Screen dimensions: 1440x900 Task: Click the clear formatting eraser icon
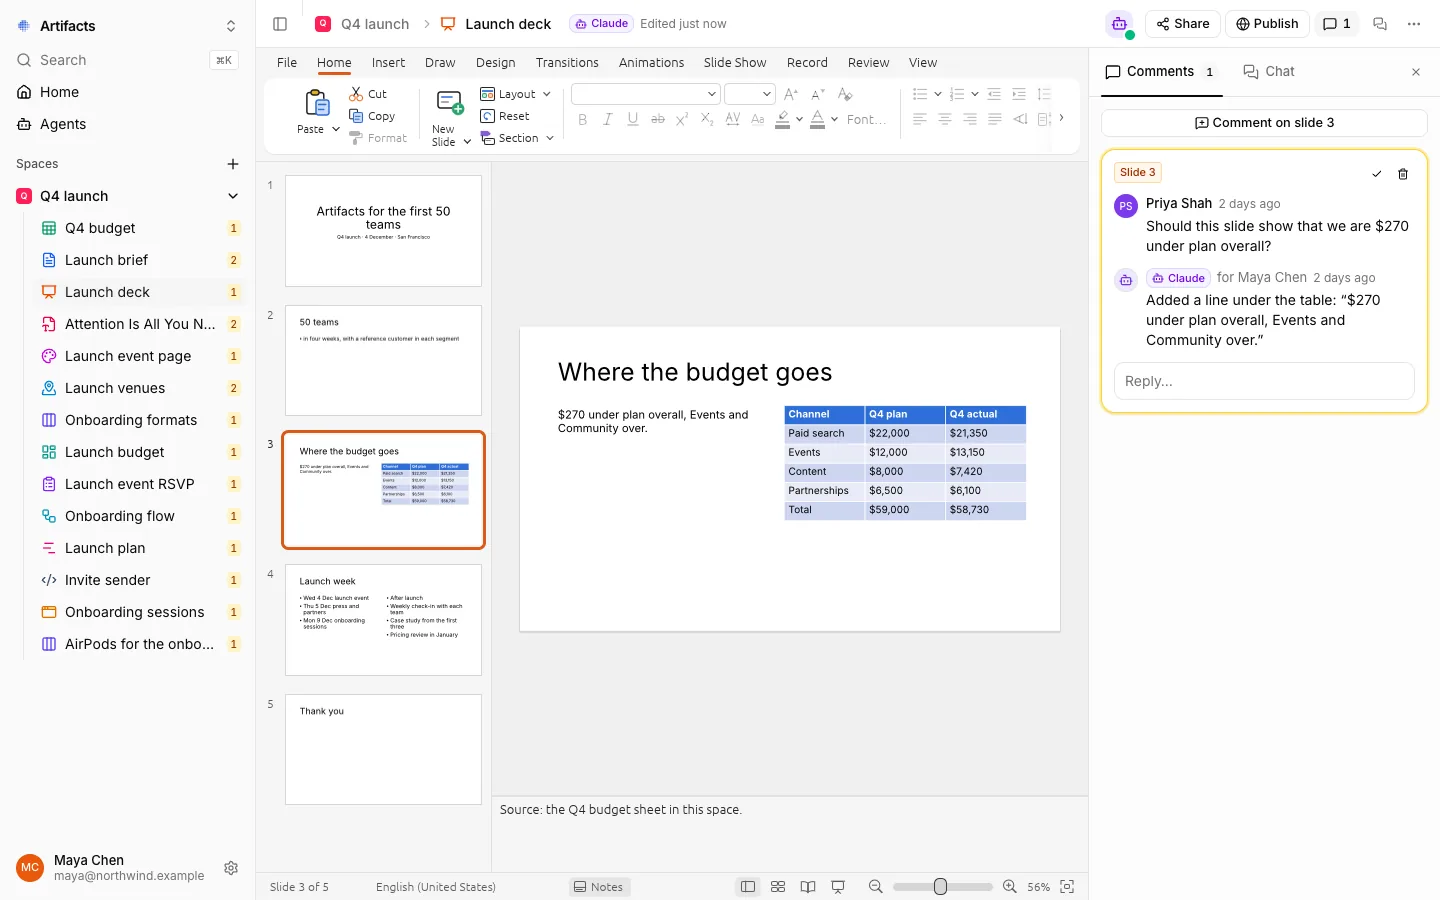coord(845,94)
